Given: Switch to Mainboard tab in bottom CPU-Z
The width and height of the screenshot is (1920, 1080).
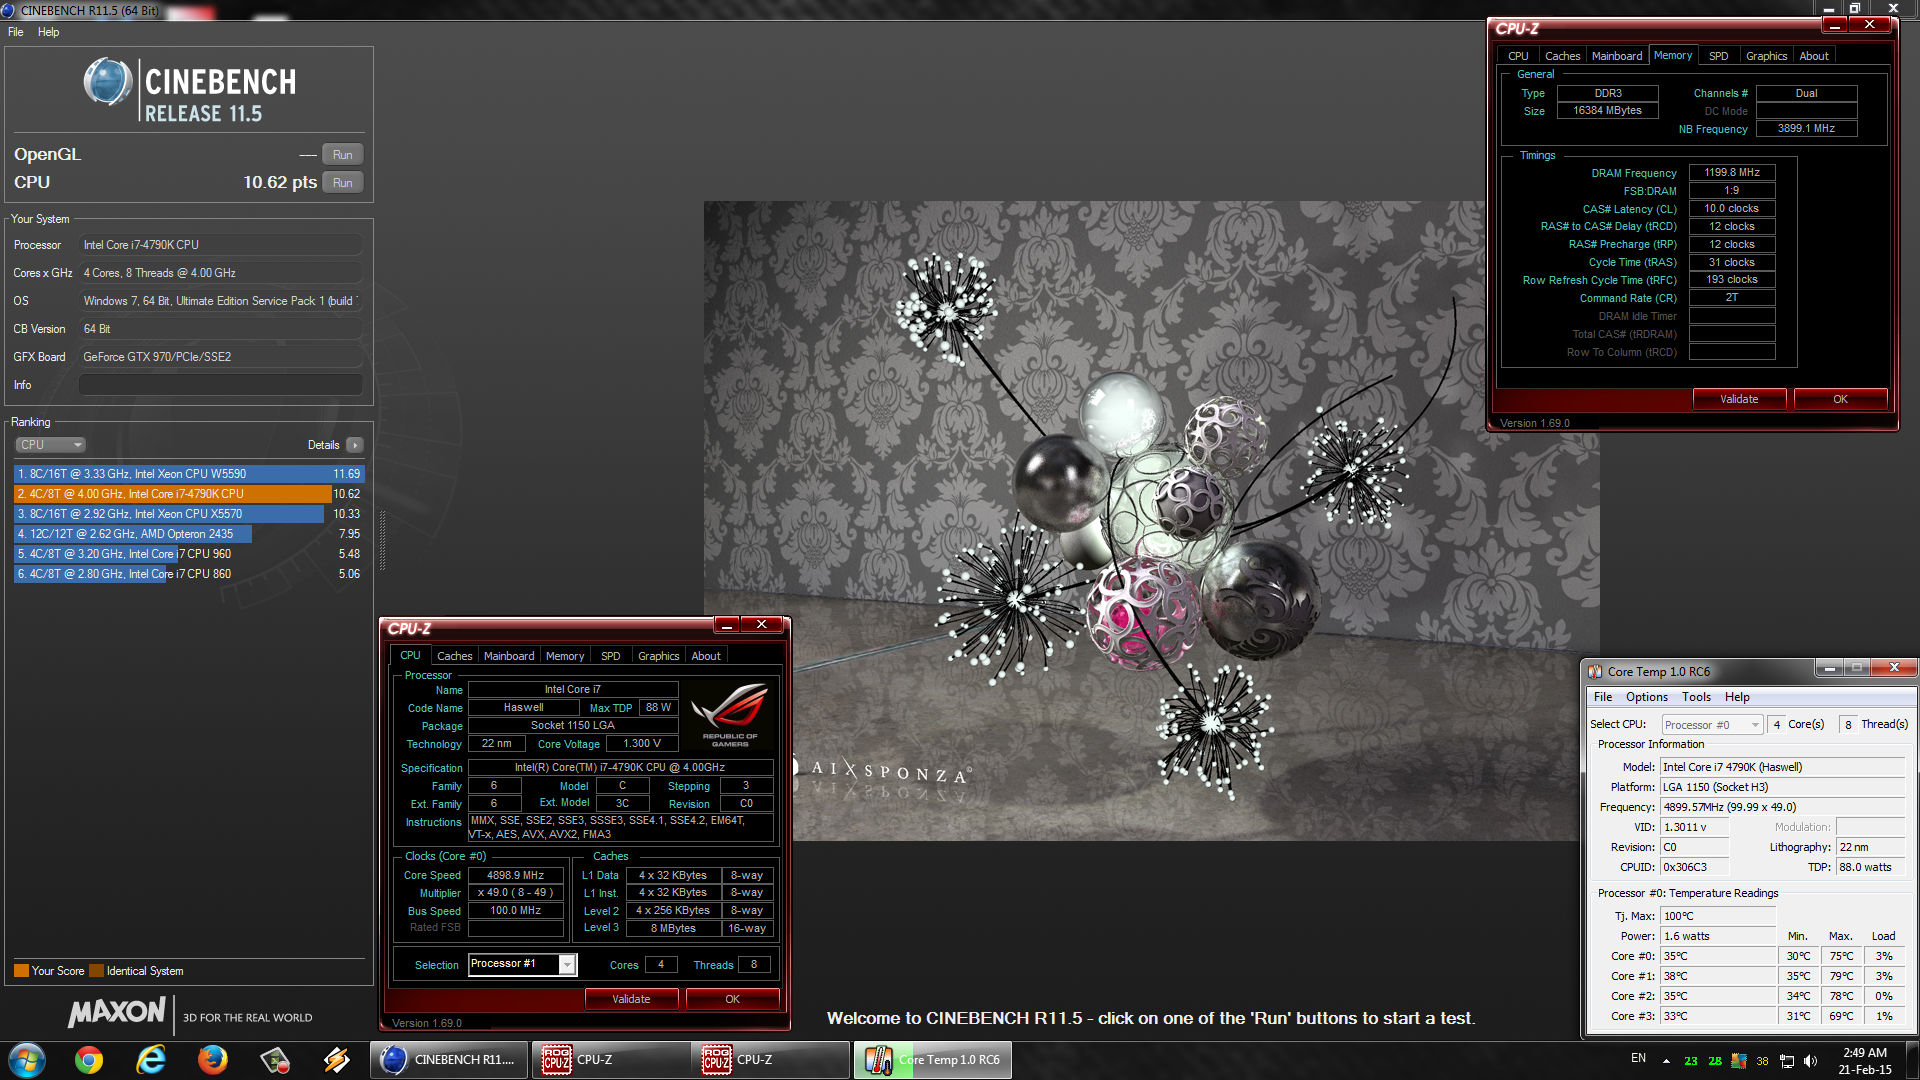Looking at the screenshot, I should pyautogui.click(x=509, y=656).
